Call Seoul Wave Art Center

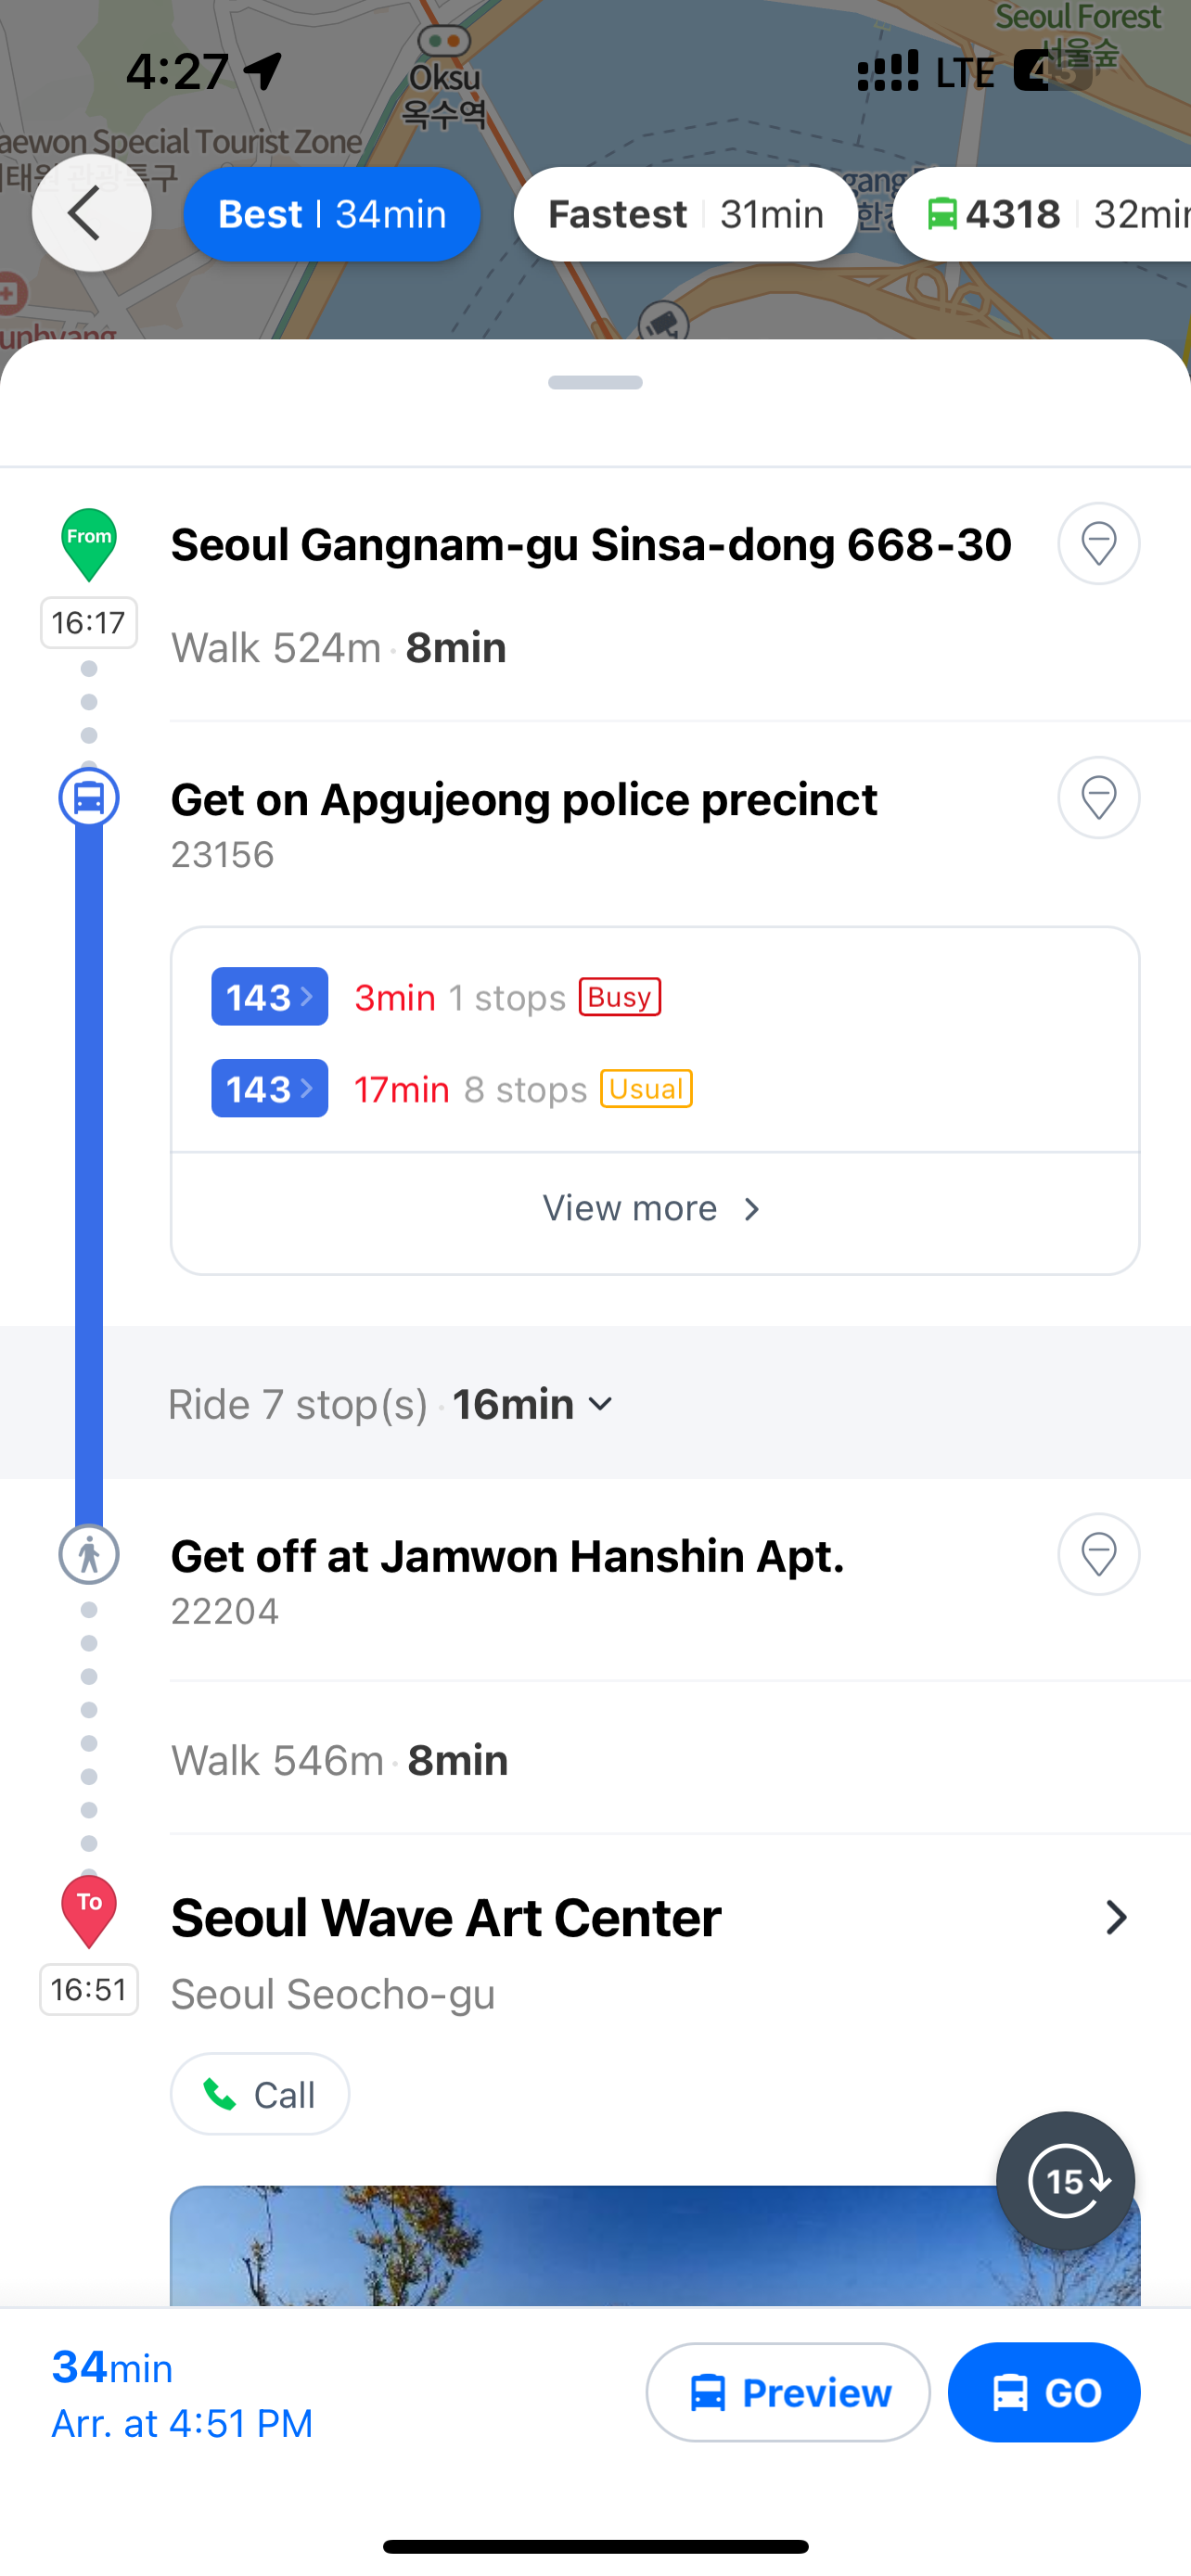(260, 2094)
